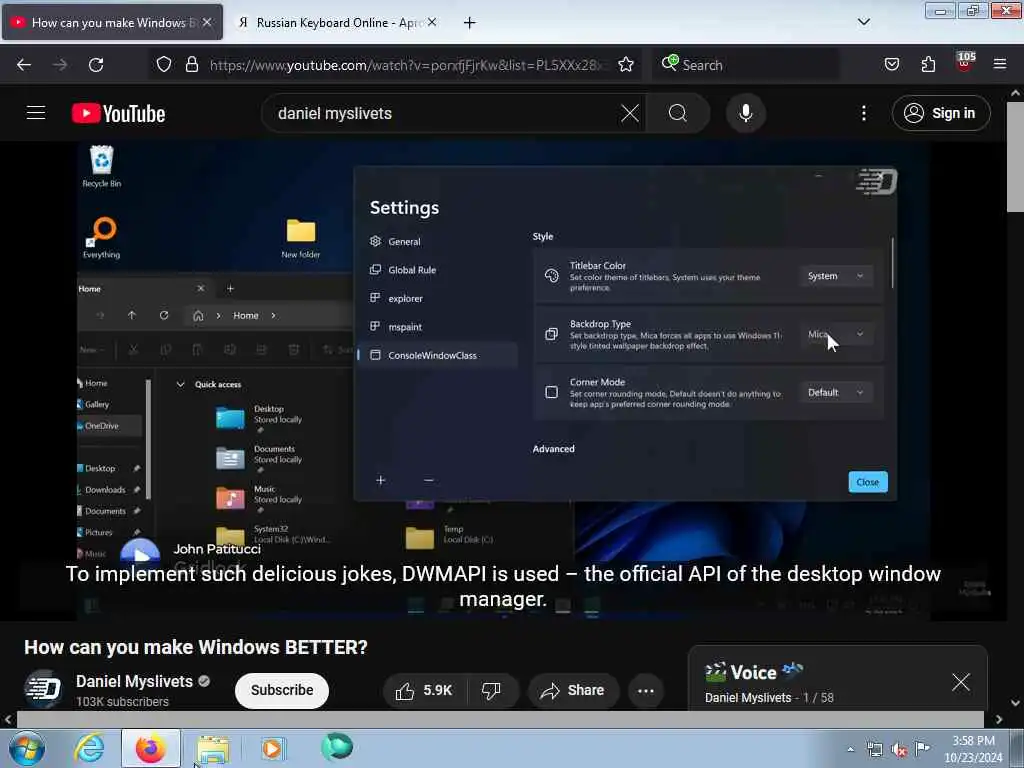Open the network tray icon

(874, 750)
